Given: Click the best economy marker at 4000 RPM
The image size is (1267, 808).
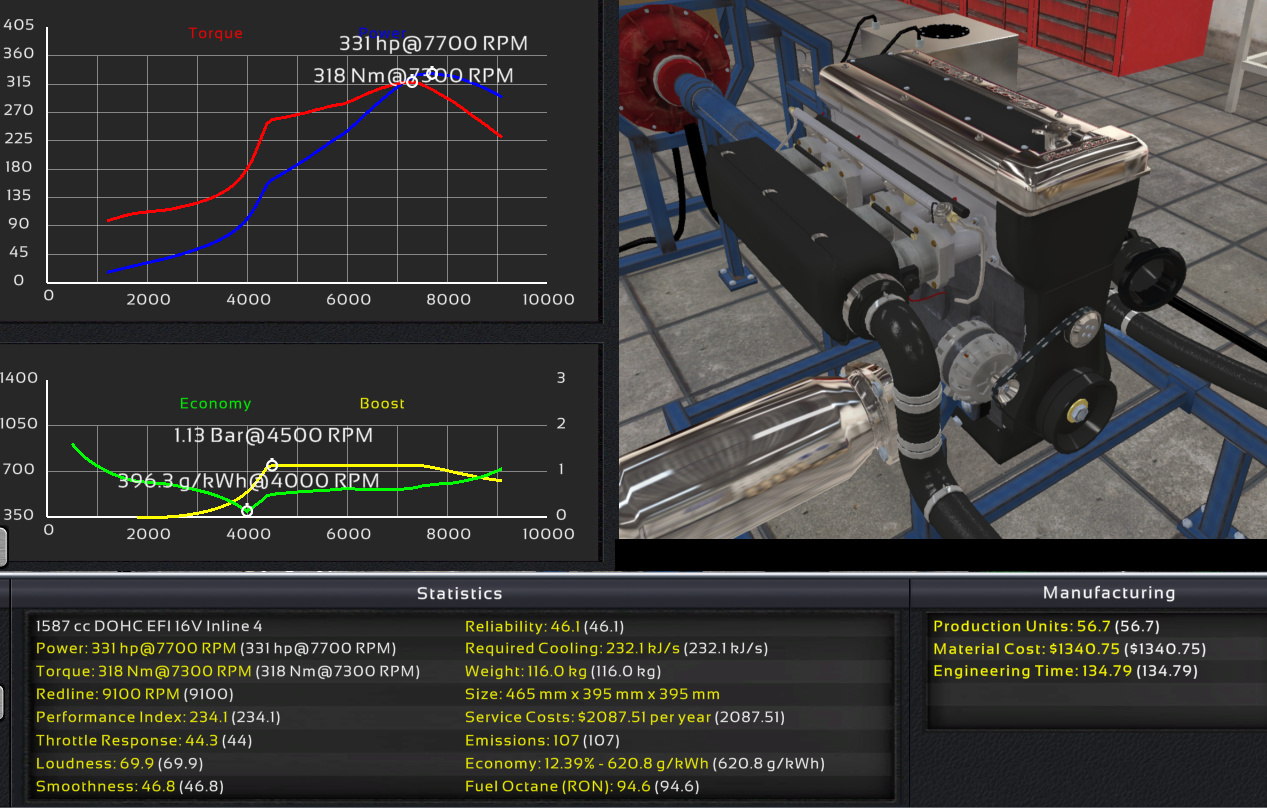Looking at the screenshot, I should coord(247,510).
